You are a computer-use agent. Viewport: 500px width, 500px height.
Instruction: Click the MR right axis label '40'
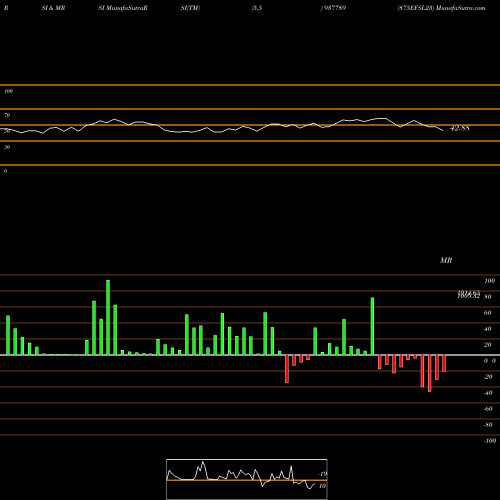[488, 329]
